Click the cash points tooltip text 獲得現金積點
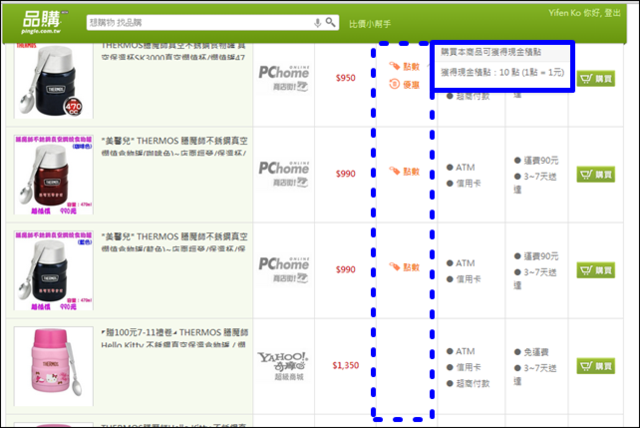This screenshot has width=640, height=428. [502, 73]
